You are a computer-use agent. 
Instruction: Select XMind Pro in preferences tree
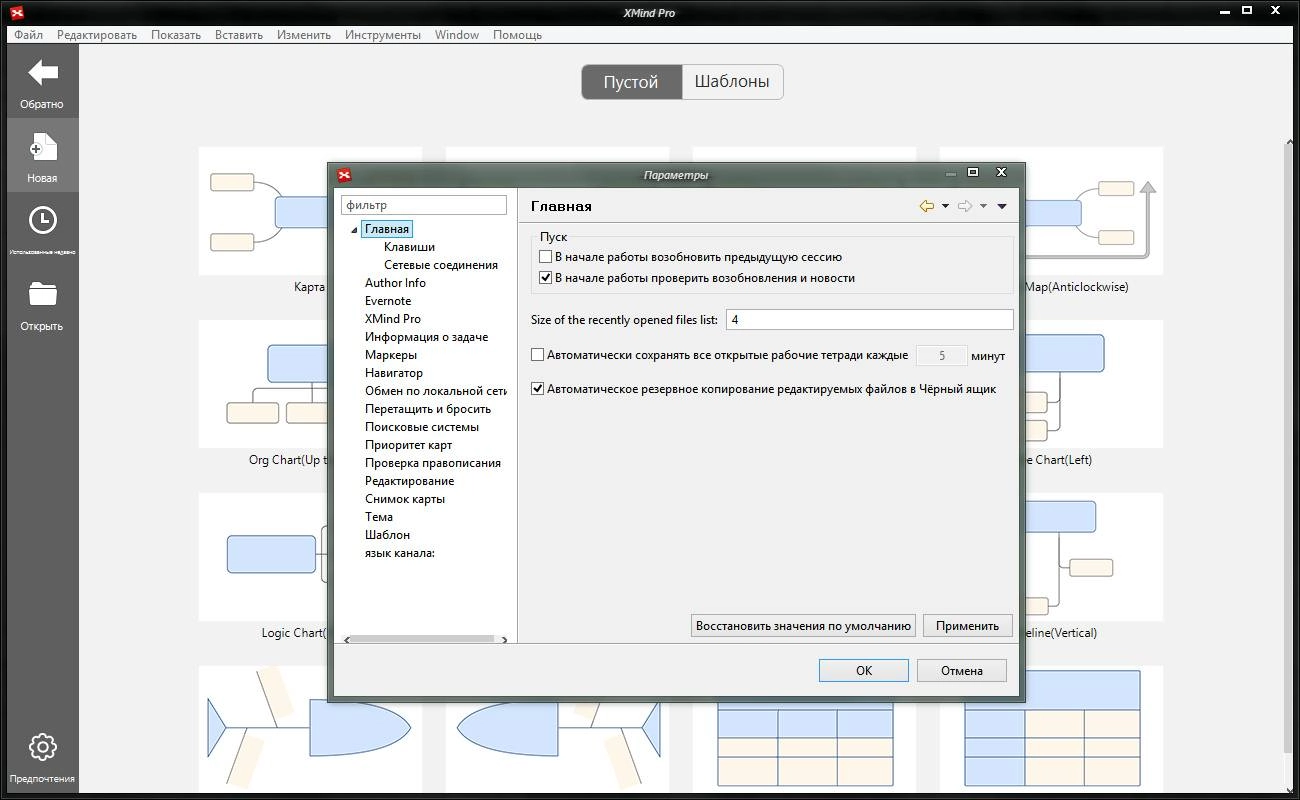[x=393, y=319]
